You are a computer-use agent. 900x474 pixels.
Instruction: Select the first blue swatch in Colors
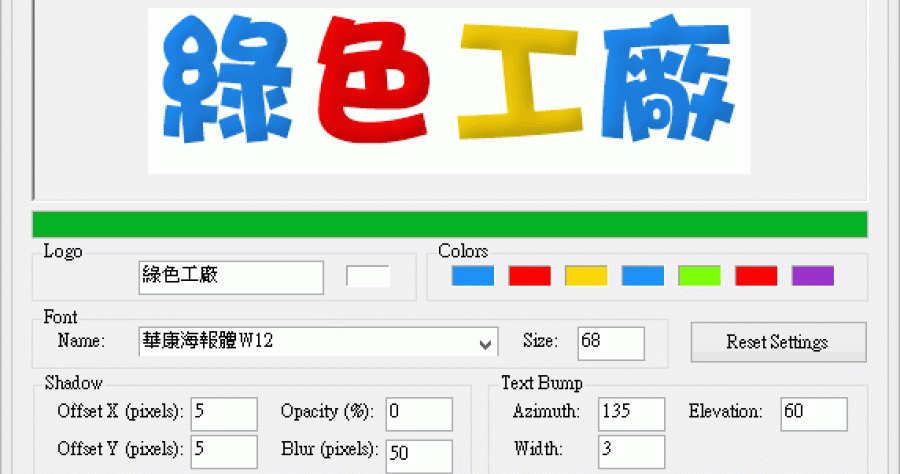coord(472,276)
